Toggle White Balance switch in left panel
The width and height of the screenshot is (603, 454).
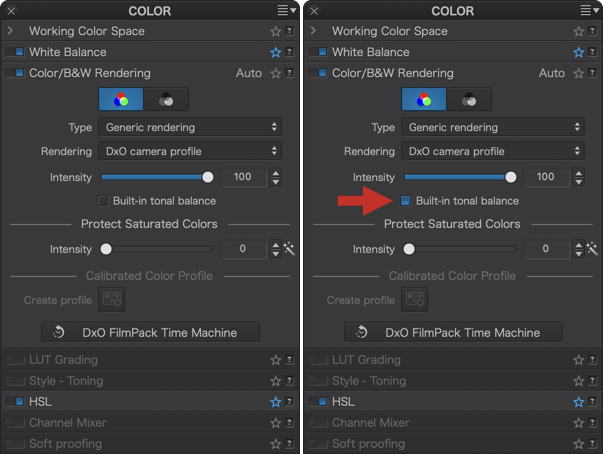pos(15,52)
